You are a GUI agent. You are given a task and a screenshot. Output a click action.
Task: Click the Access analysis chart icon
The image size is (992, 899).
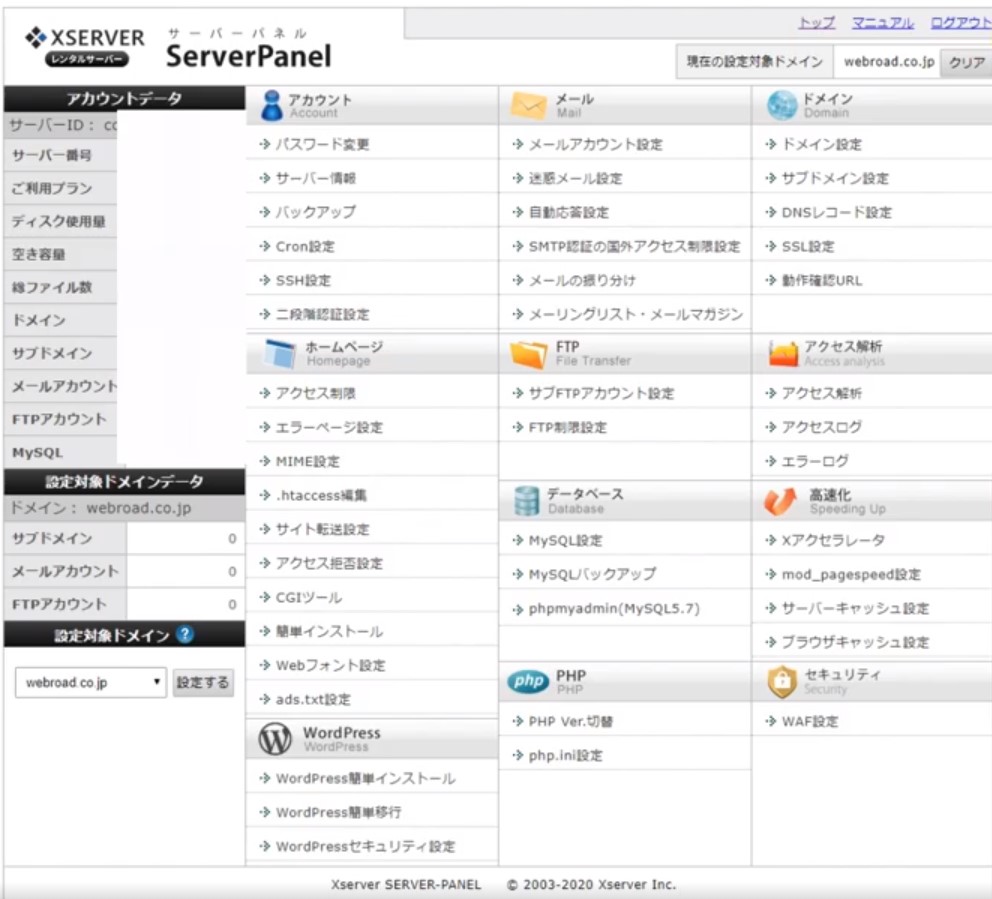tap(783, 354)
